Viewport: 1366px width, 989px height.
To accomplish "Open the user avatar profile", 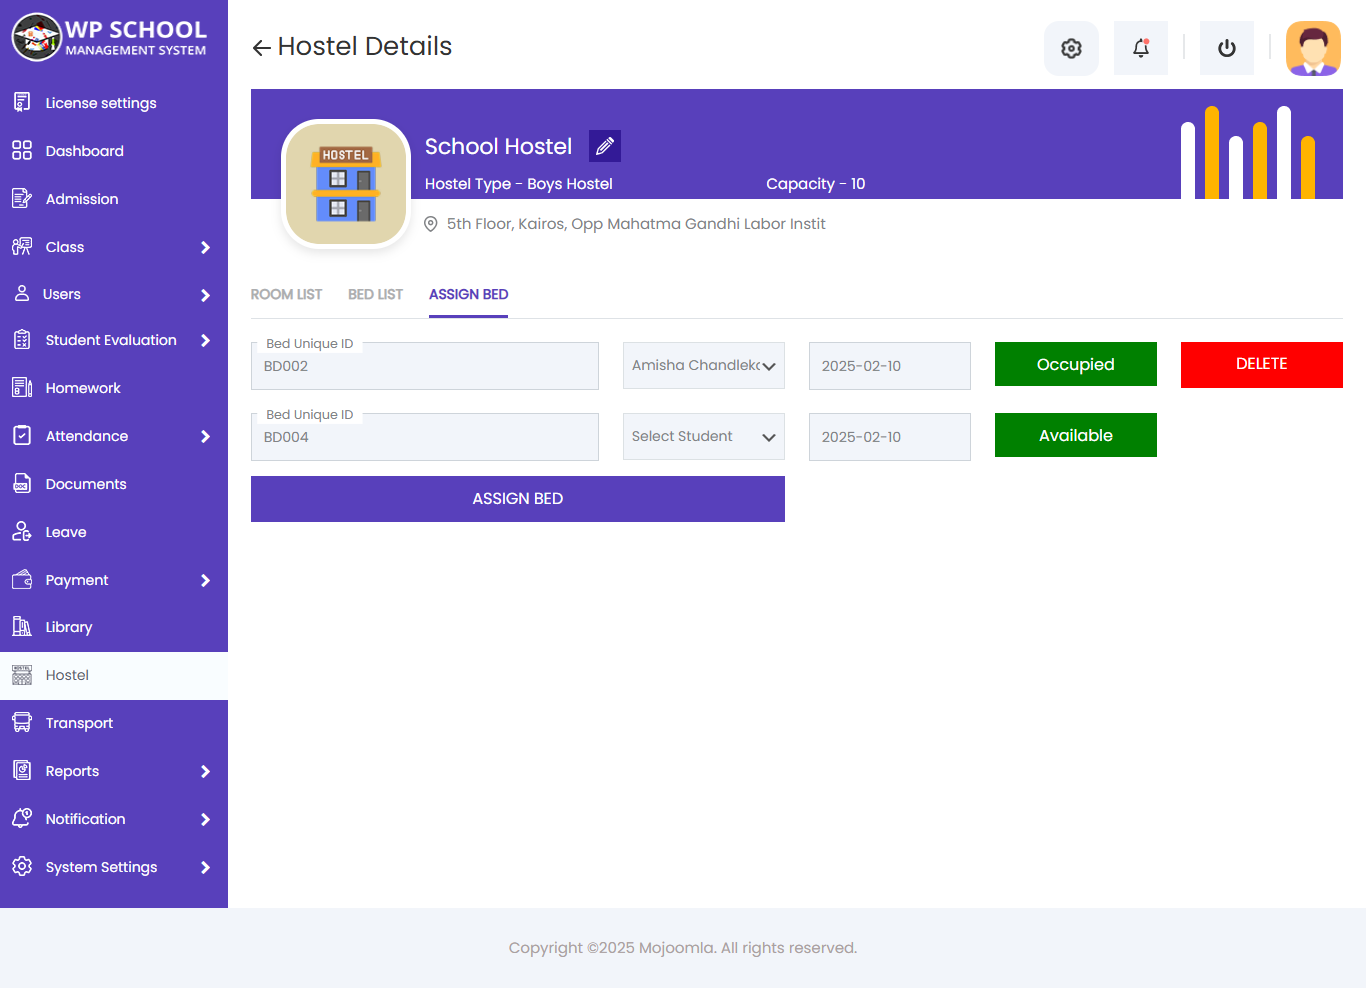I will click(x=1313, y=48).
